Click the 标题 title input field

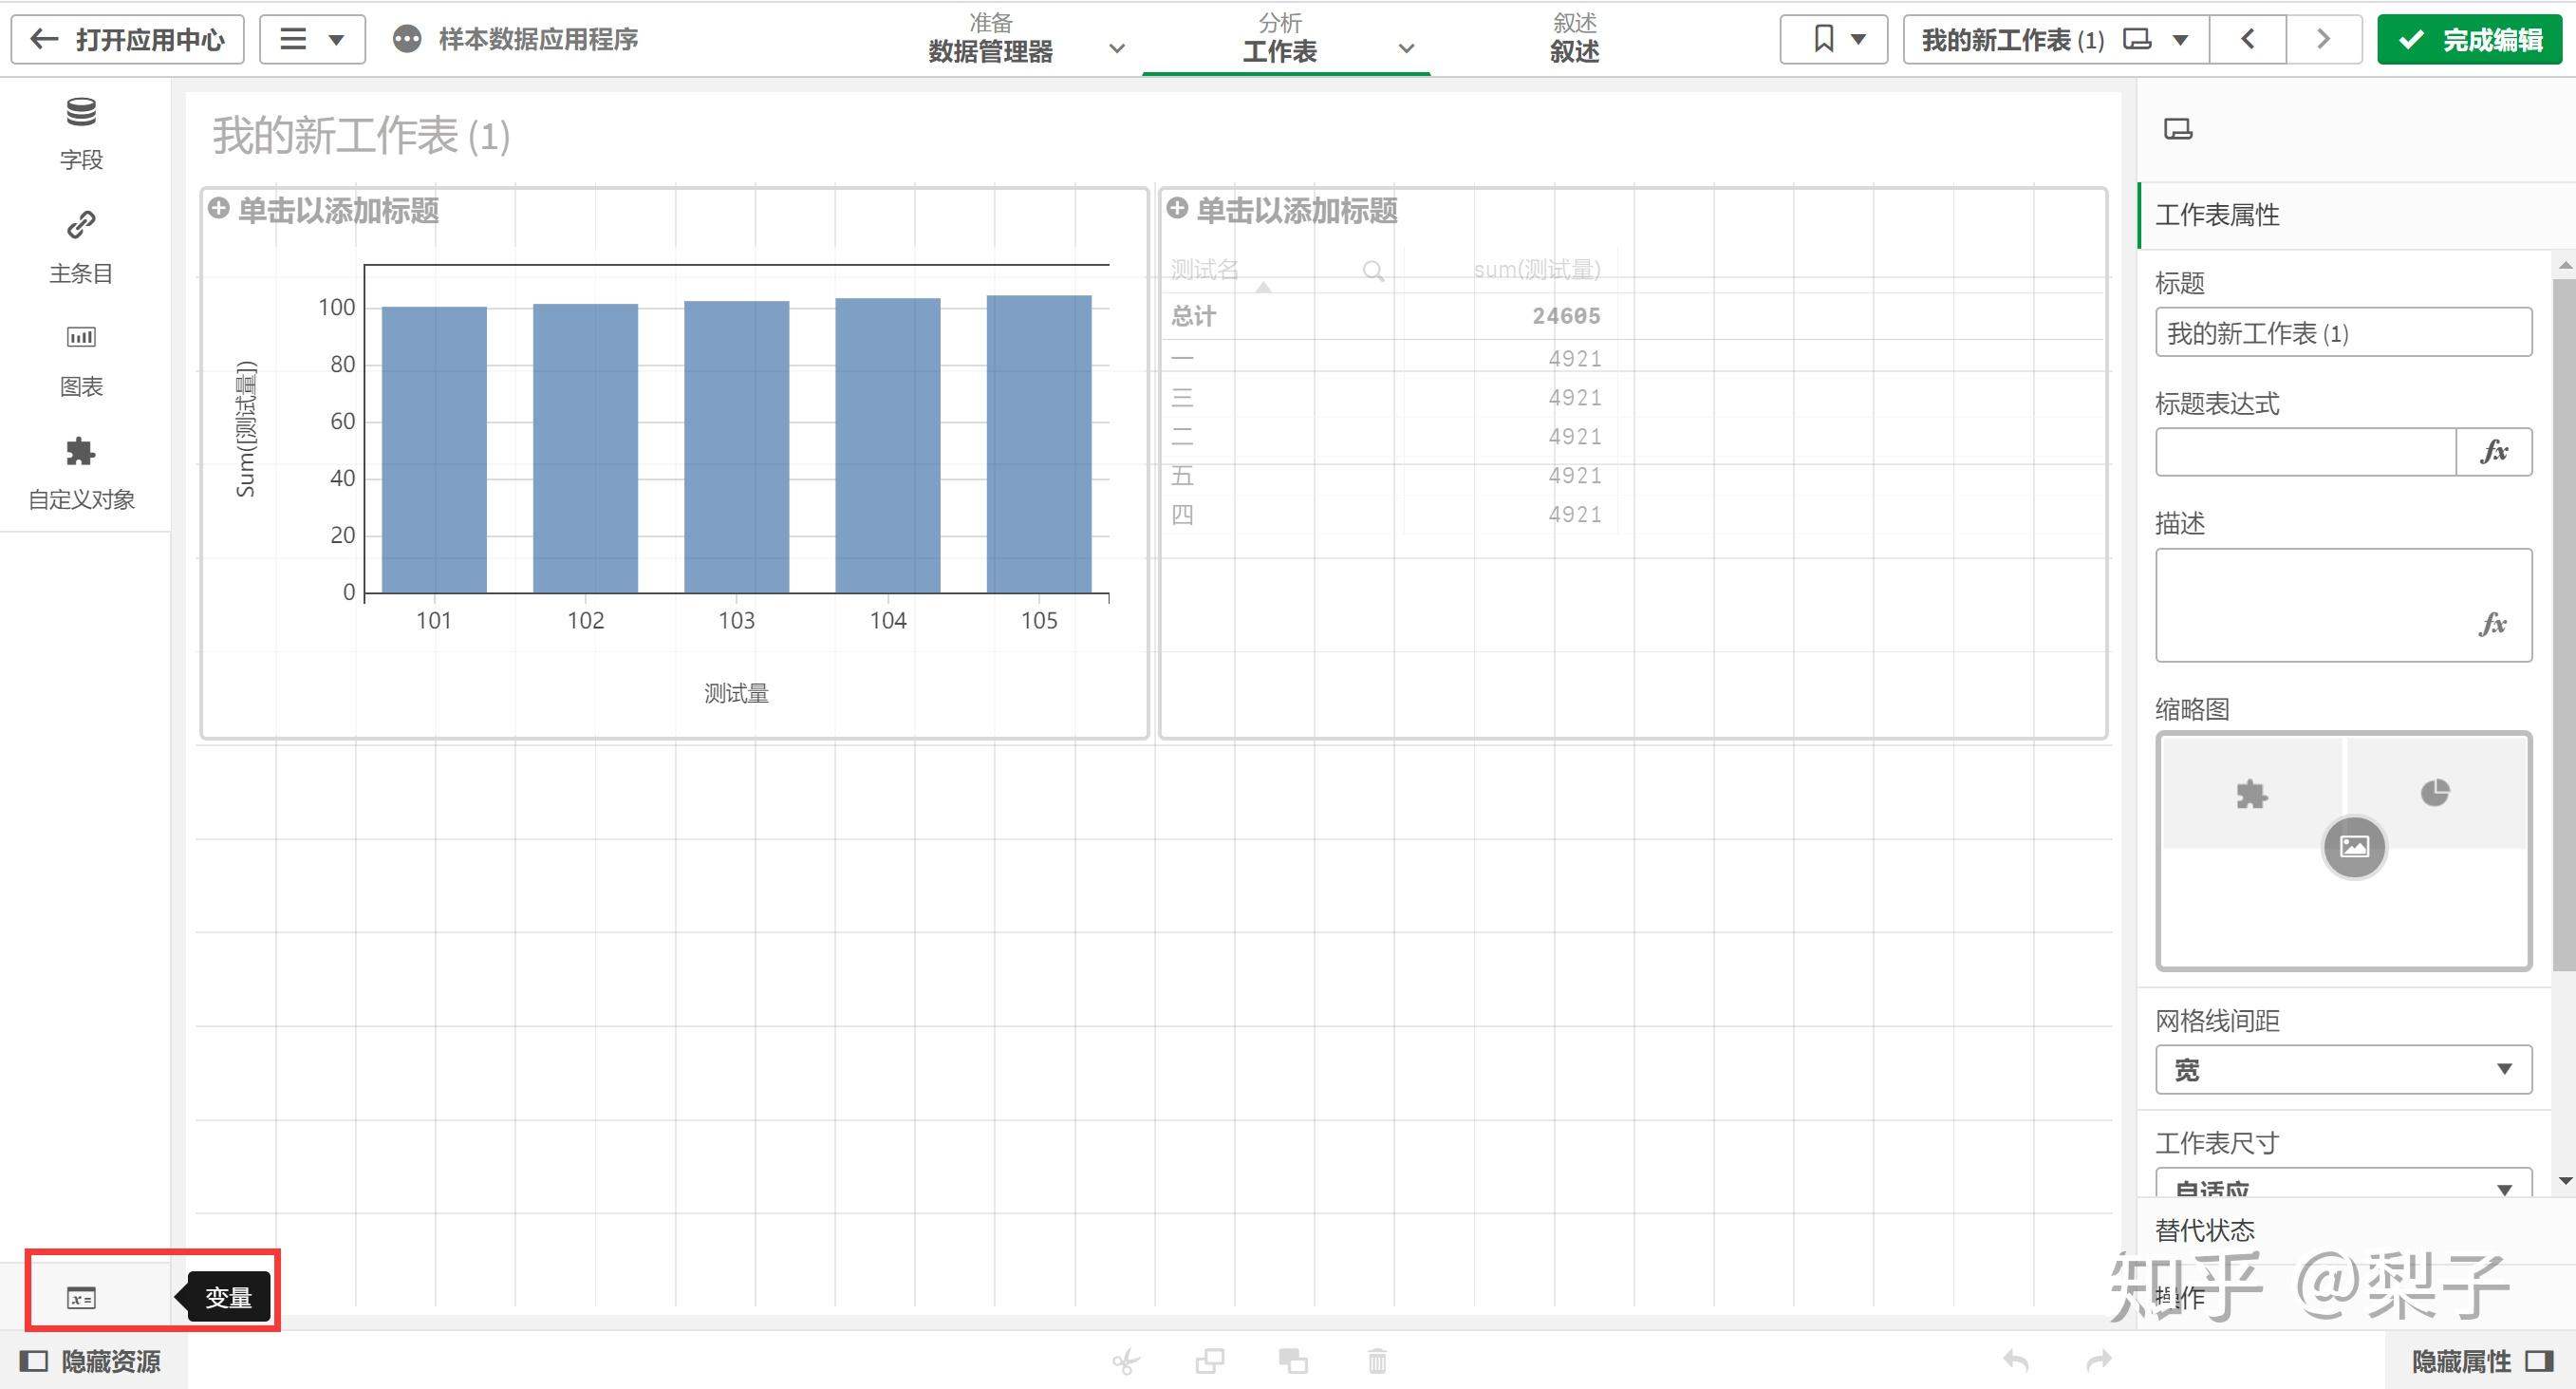tap(2342, 333)
